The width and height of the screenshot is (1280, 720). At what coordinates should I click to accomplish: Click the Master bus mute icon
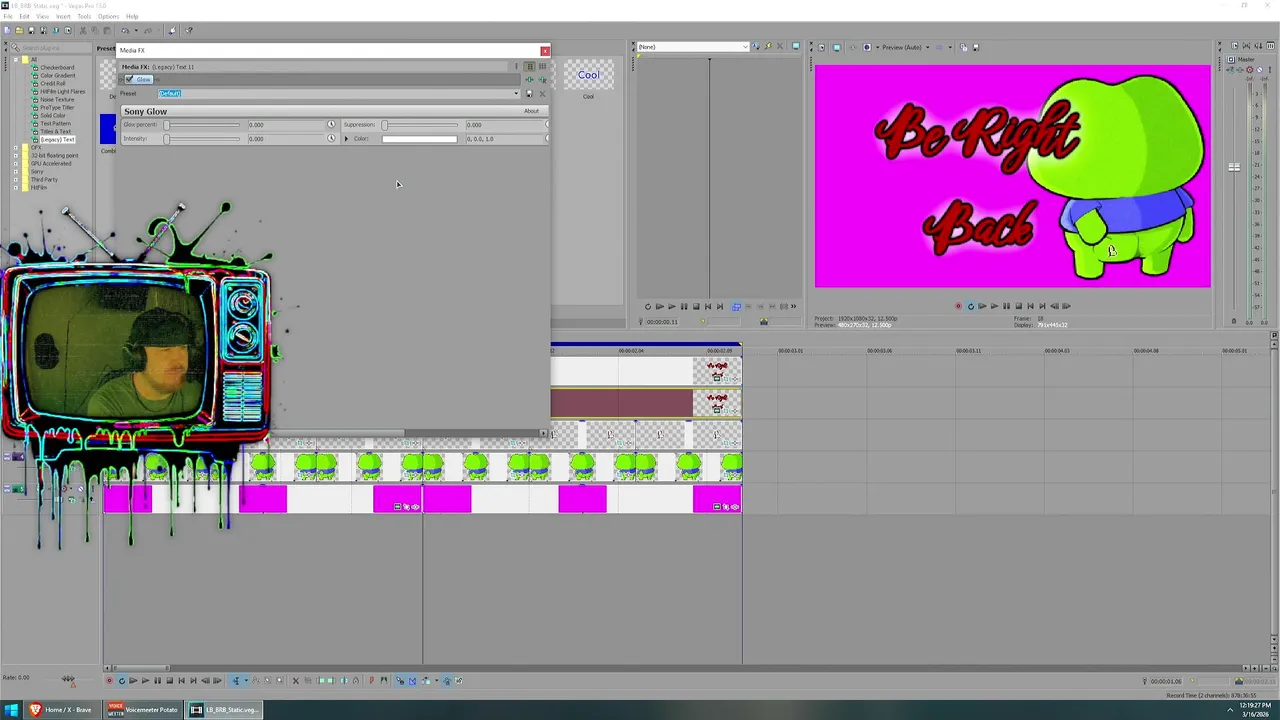(x=1260, y=69)
